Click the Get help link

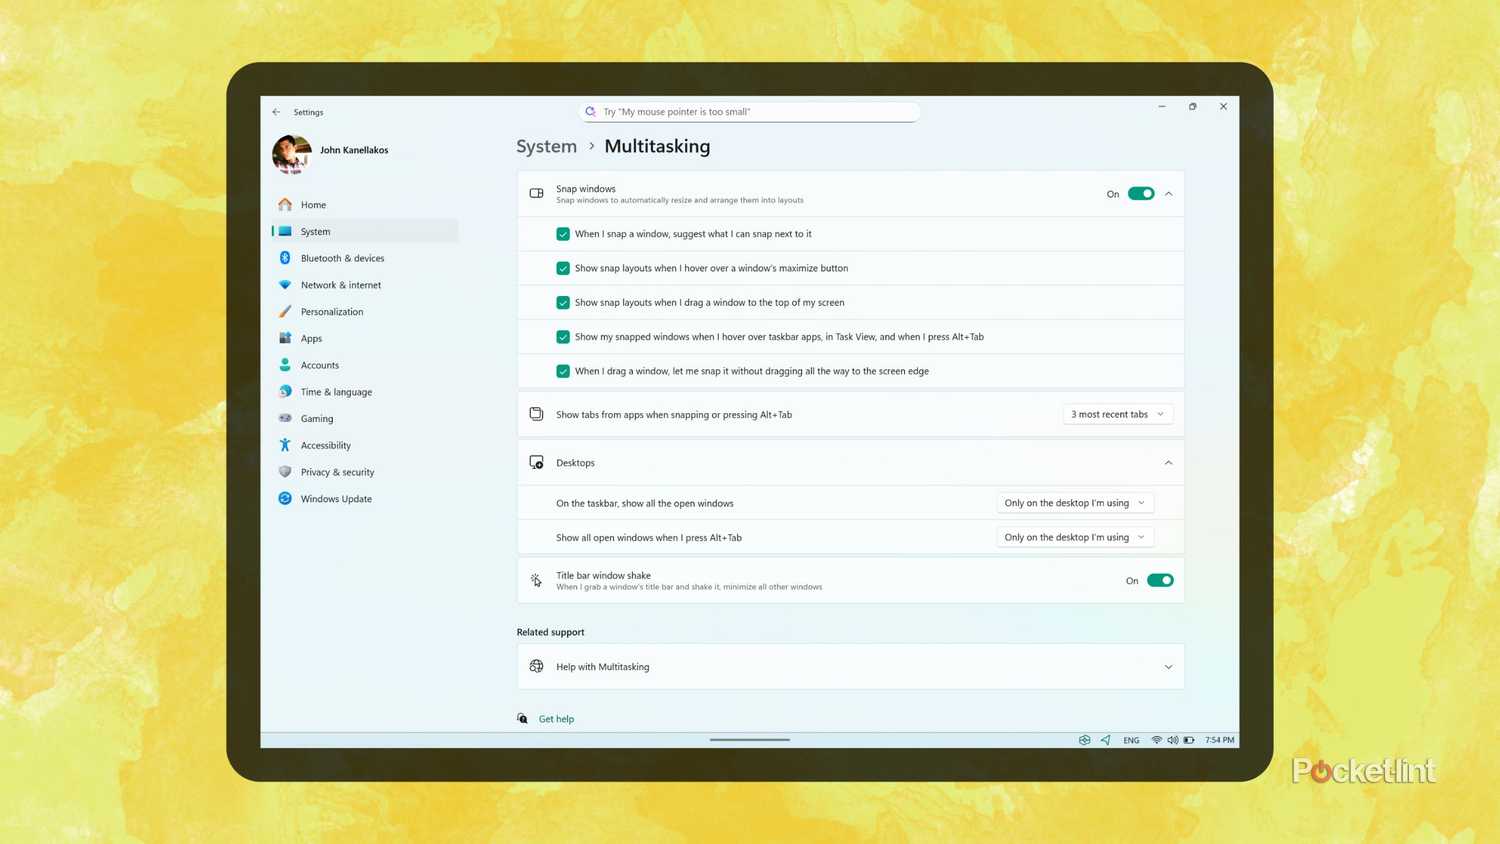coord(556,719)
